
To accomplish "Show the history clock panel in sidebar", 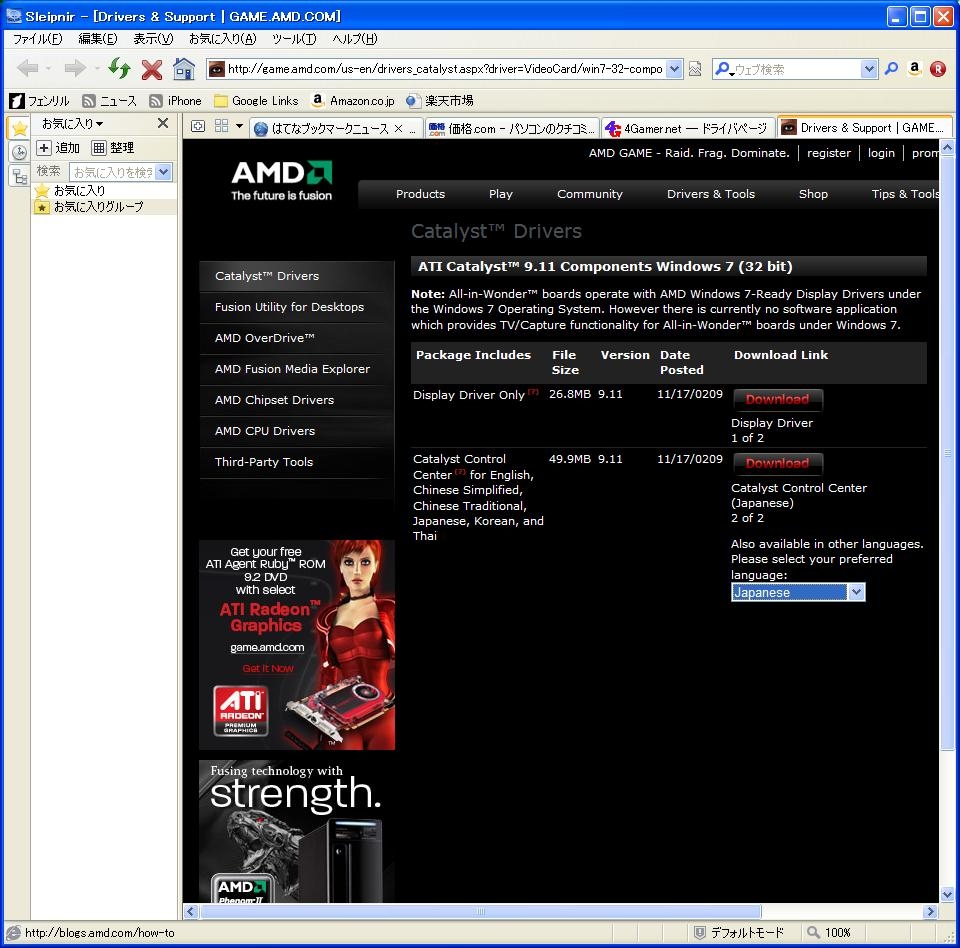I will [x=19, y=152].
